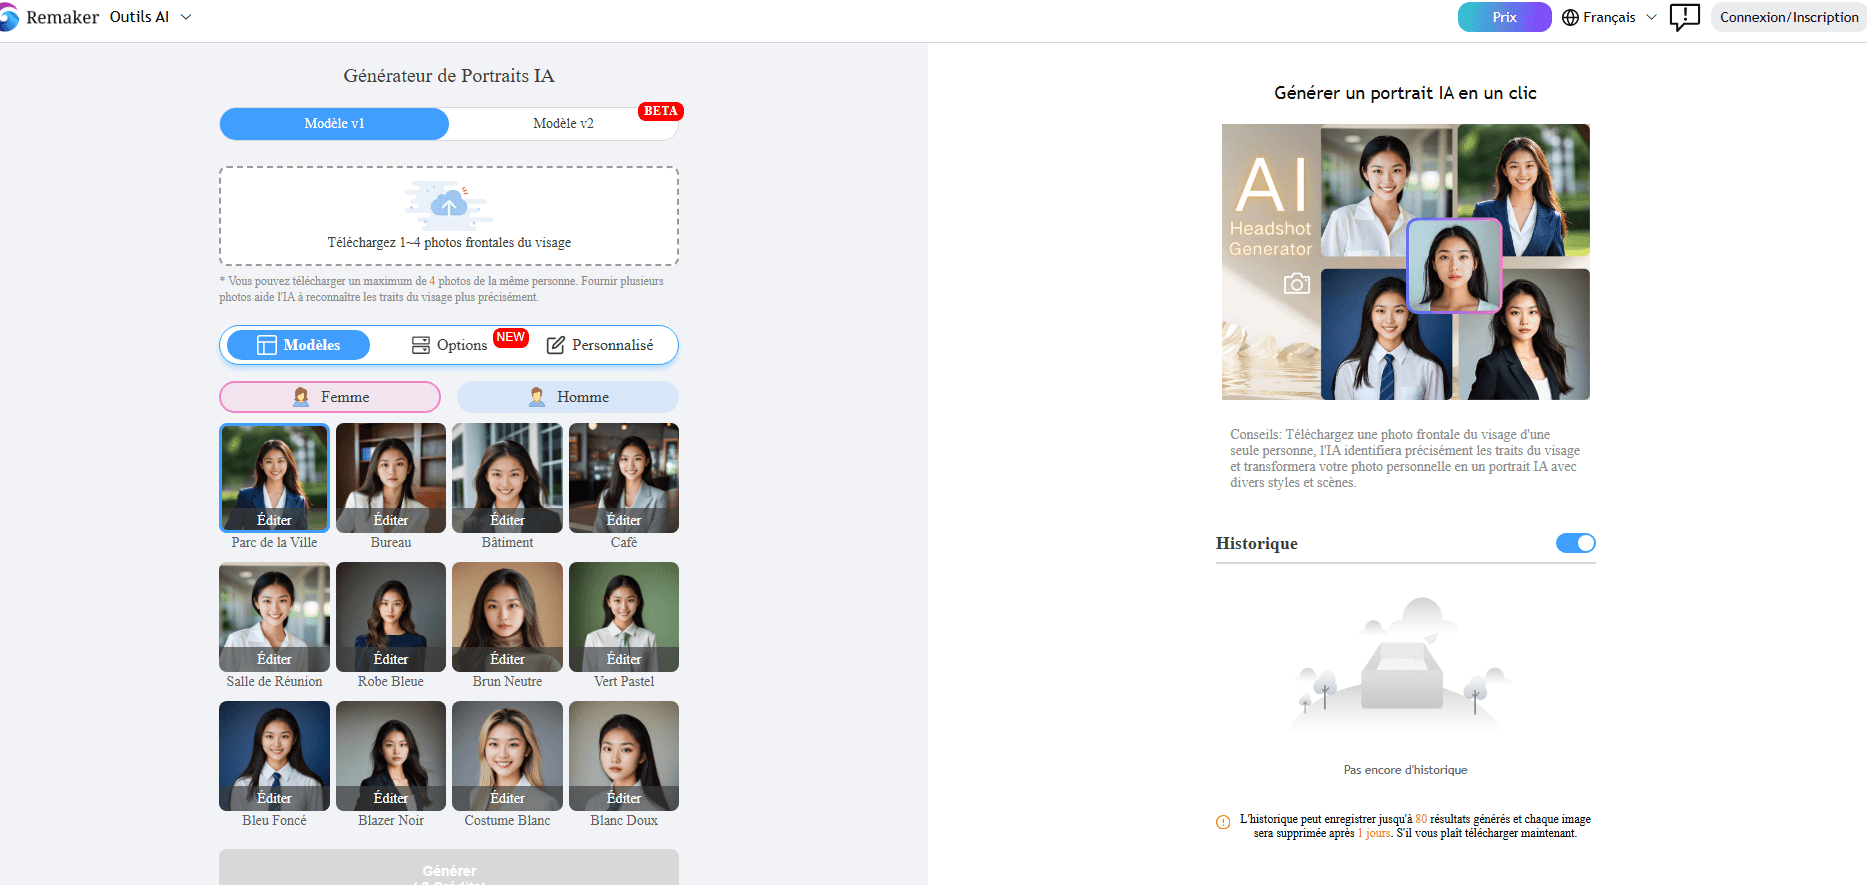
Task: Click the 'Générateur de Portraits IA' heading
Action: (449, 76)
